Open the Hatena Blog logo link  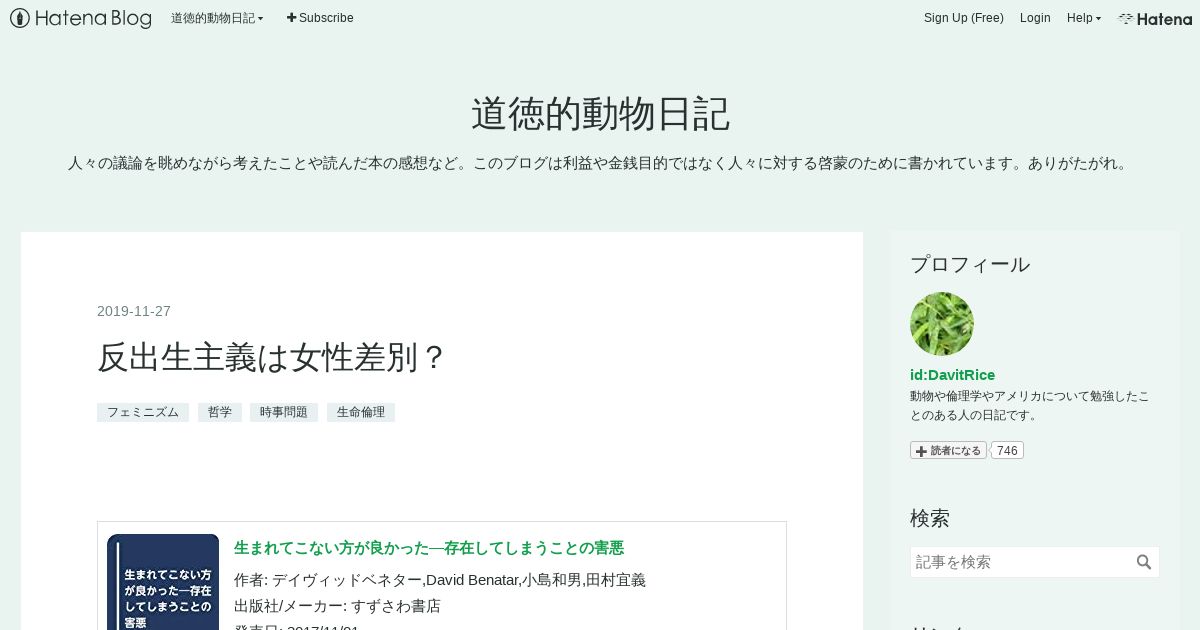(x=81, y=18)
